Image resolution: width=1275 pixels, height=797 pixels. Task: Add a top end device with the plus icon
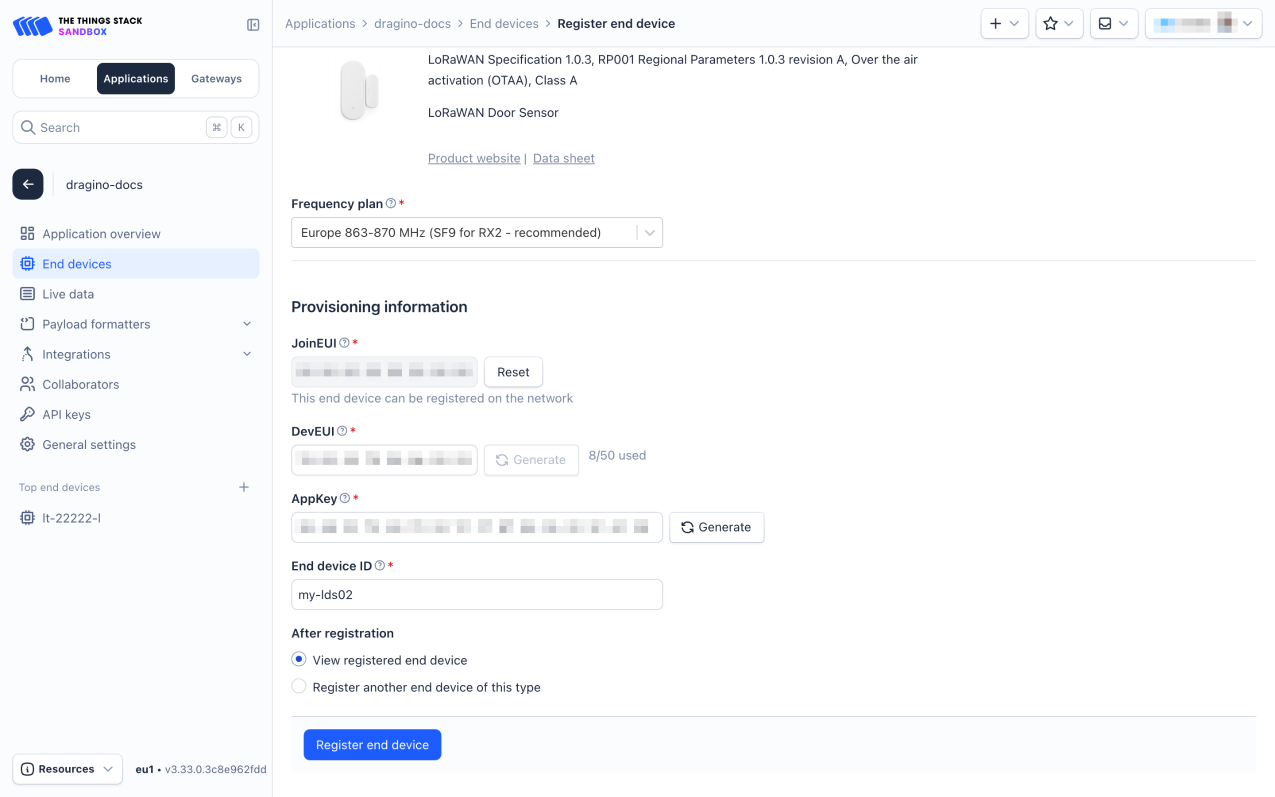[x=244, y=487]
